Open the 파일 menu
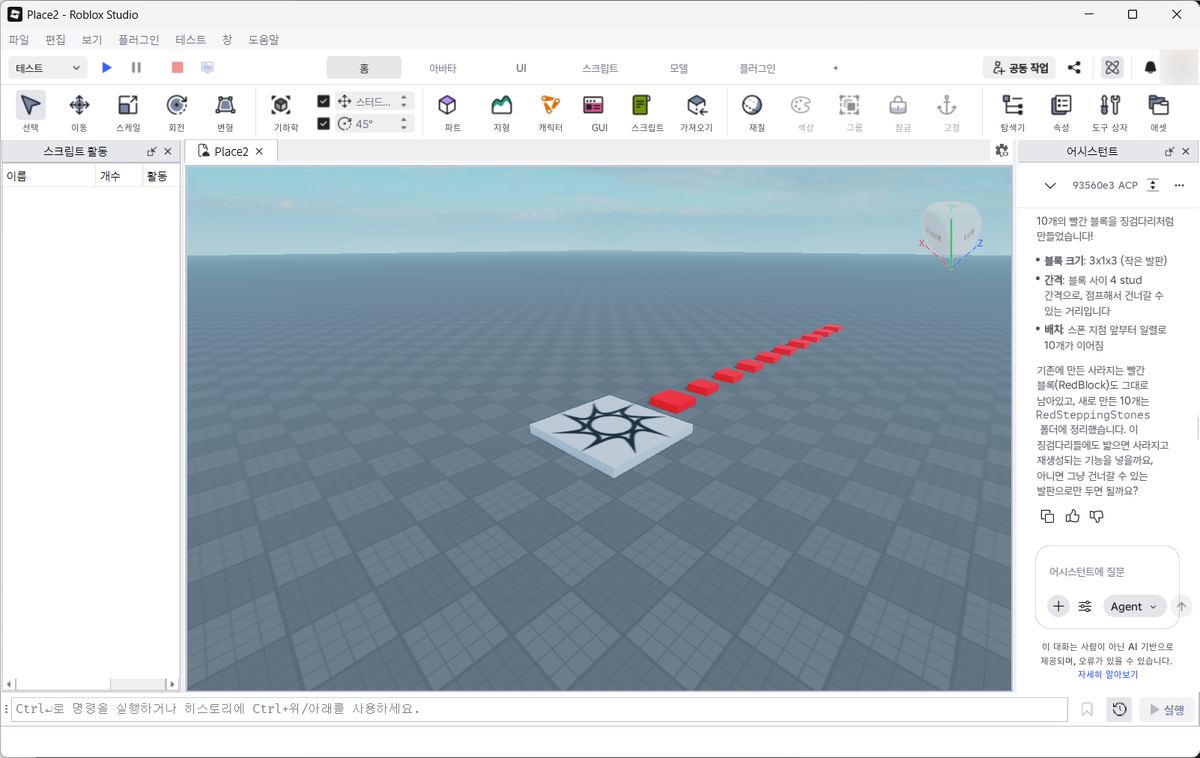 [x=19, y=40]
